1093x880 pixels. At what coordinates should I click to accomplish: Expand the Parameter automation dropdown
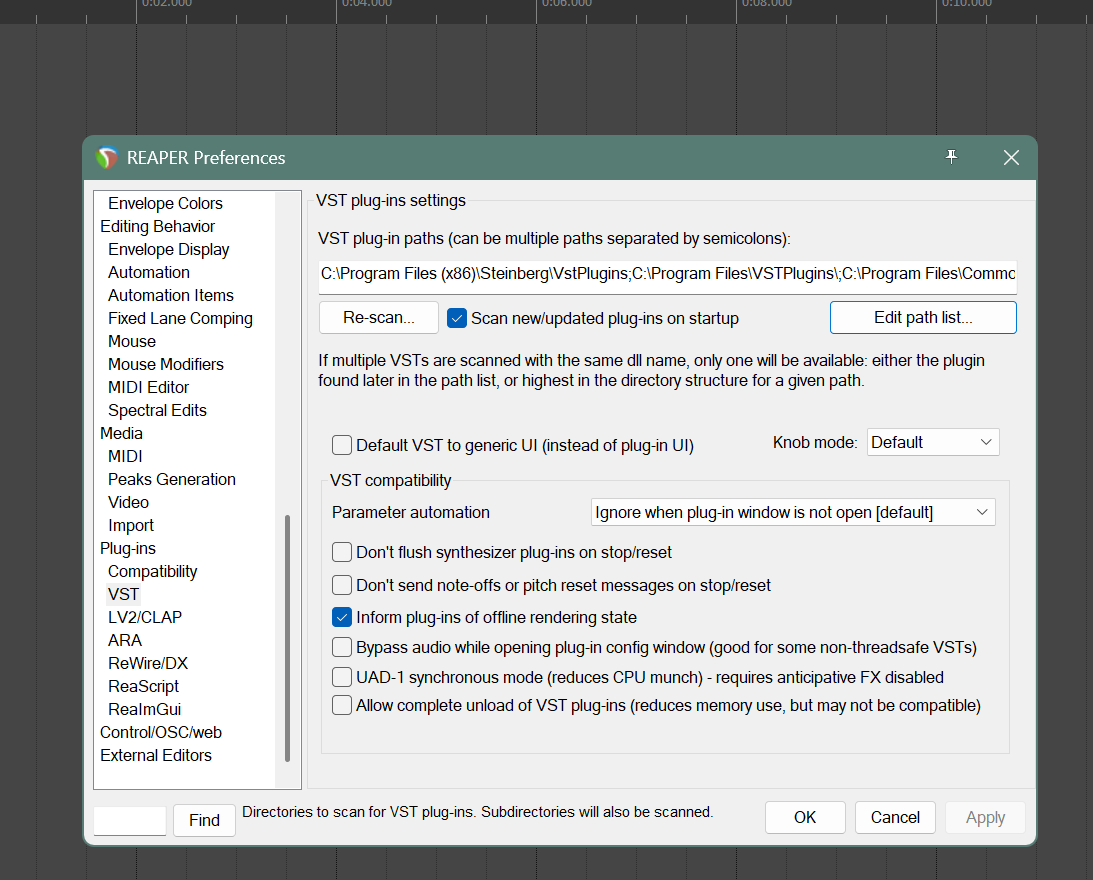click(x=792, y=512)
